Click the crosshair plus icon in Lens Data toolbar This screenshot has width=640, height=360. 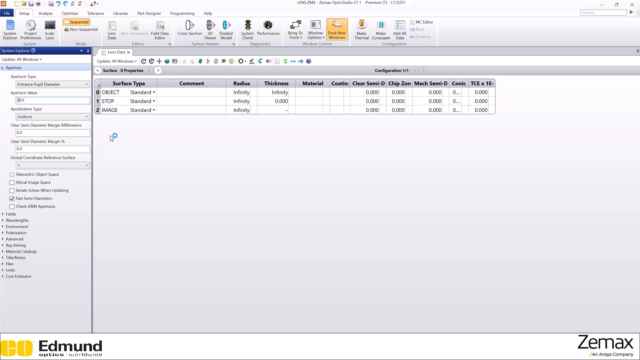point(159,61)
